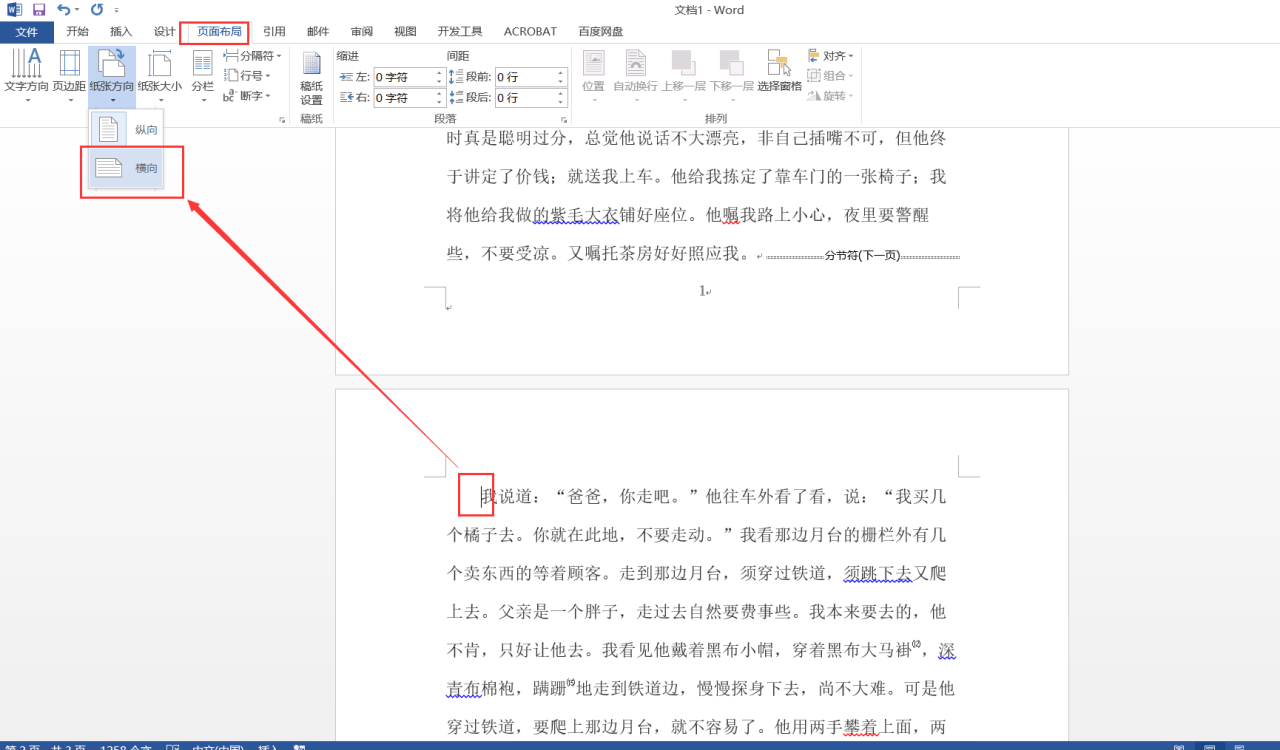The width and height of the screenshot is (1280, 750).
Task: Click the underlined phrase 须跳下去
Action: (x=877, y=573)
